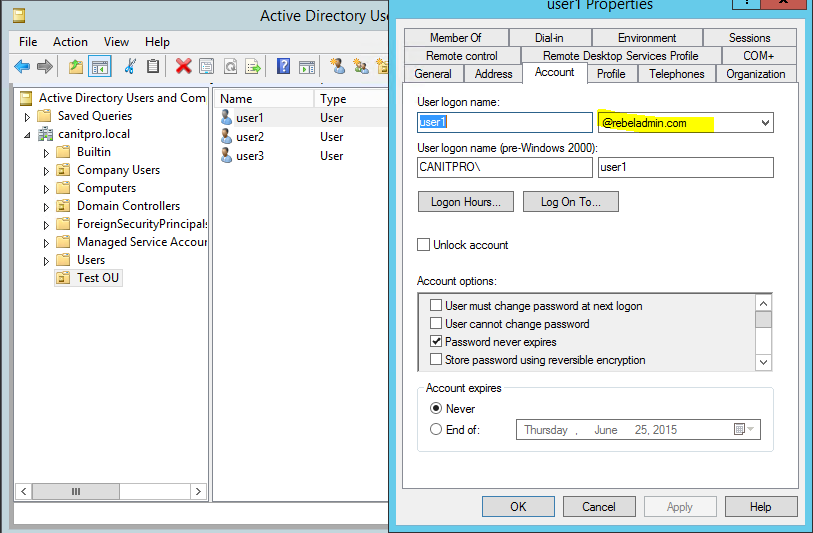Click the Log On To button
The height and width of the screenshot is (533, 813).
pos(570,202)
